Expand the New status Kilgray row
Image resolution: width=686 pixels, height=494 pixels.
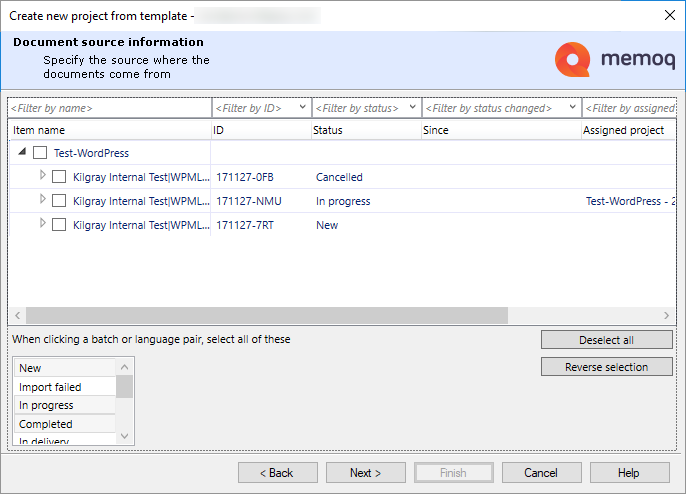(x=42, y=224)
